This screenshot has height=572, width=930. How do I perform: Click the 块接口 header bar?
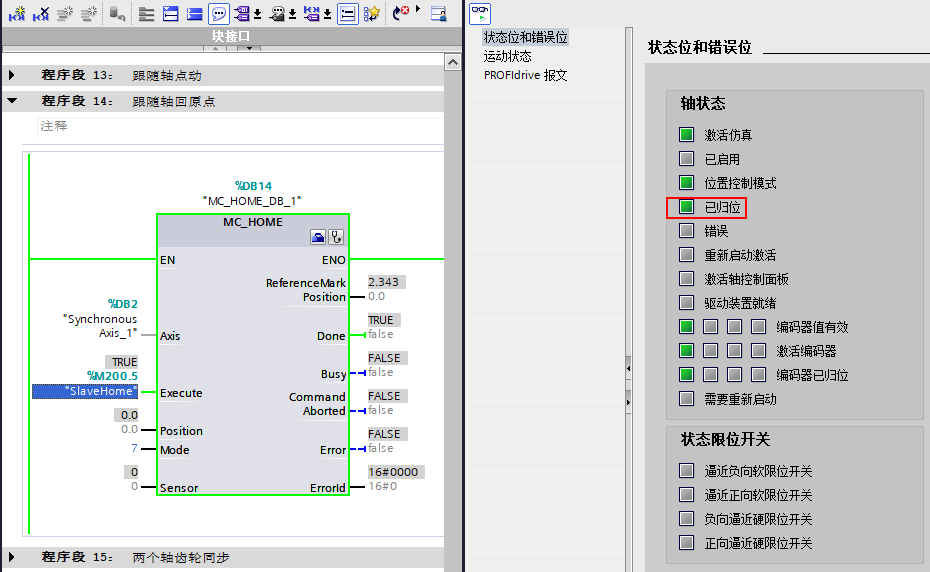231,36
